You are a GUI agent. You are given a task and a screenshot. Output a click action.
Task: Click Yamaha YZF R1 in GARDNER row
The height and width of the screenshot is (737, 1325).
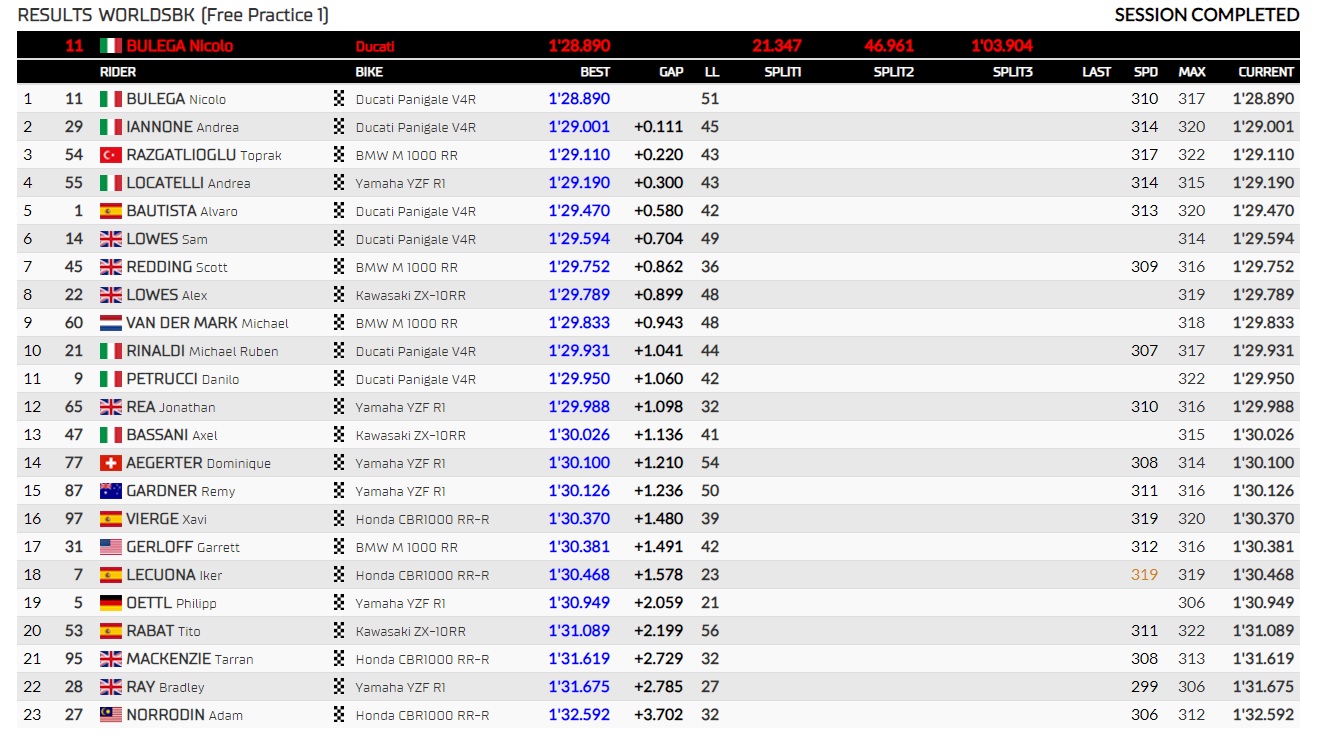[401, 491]
